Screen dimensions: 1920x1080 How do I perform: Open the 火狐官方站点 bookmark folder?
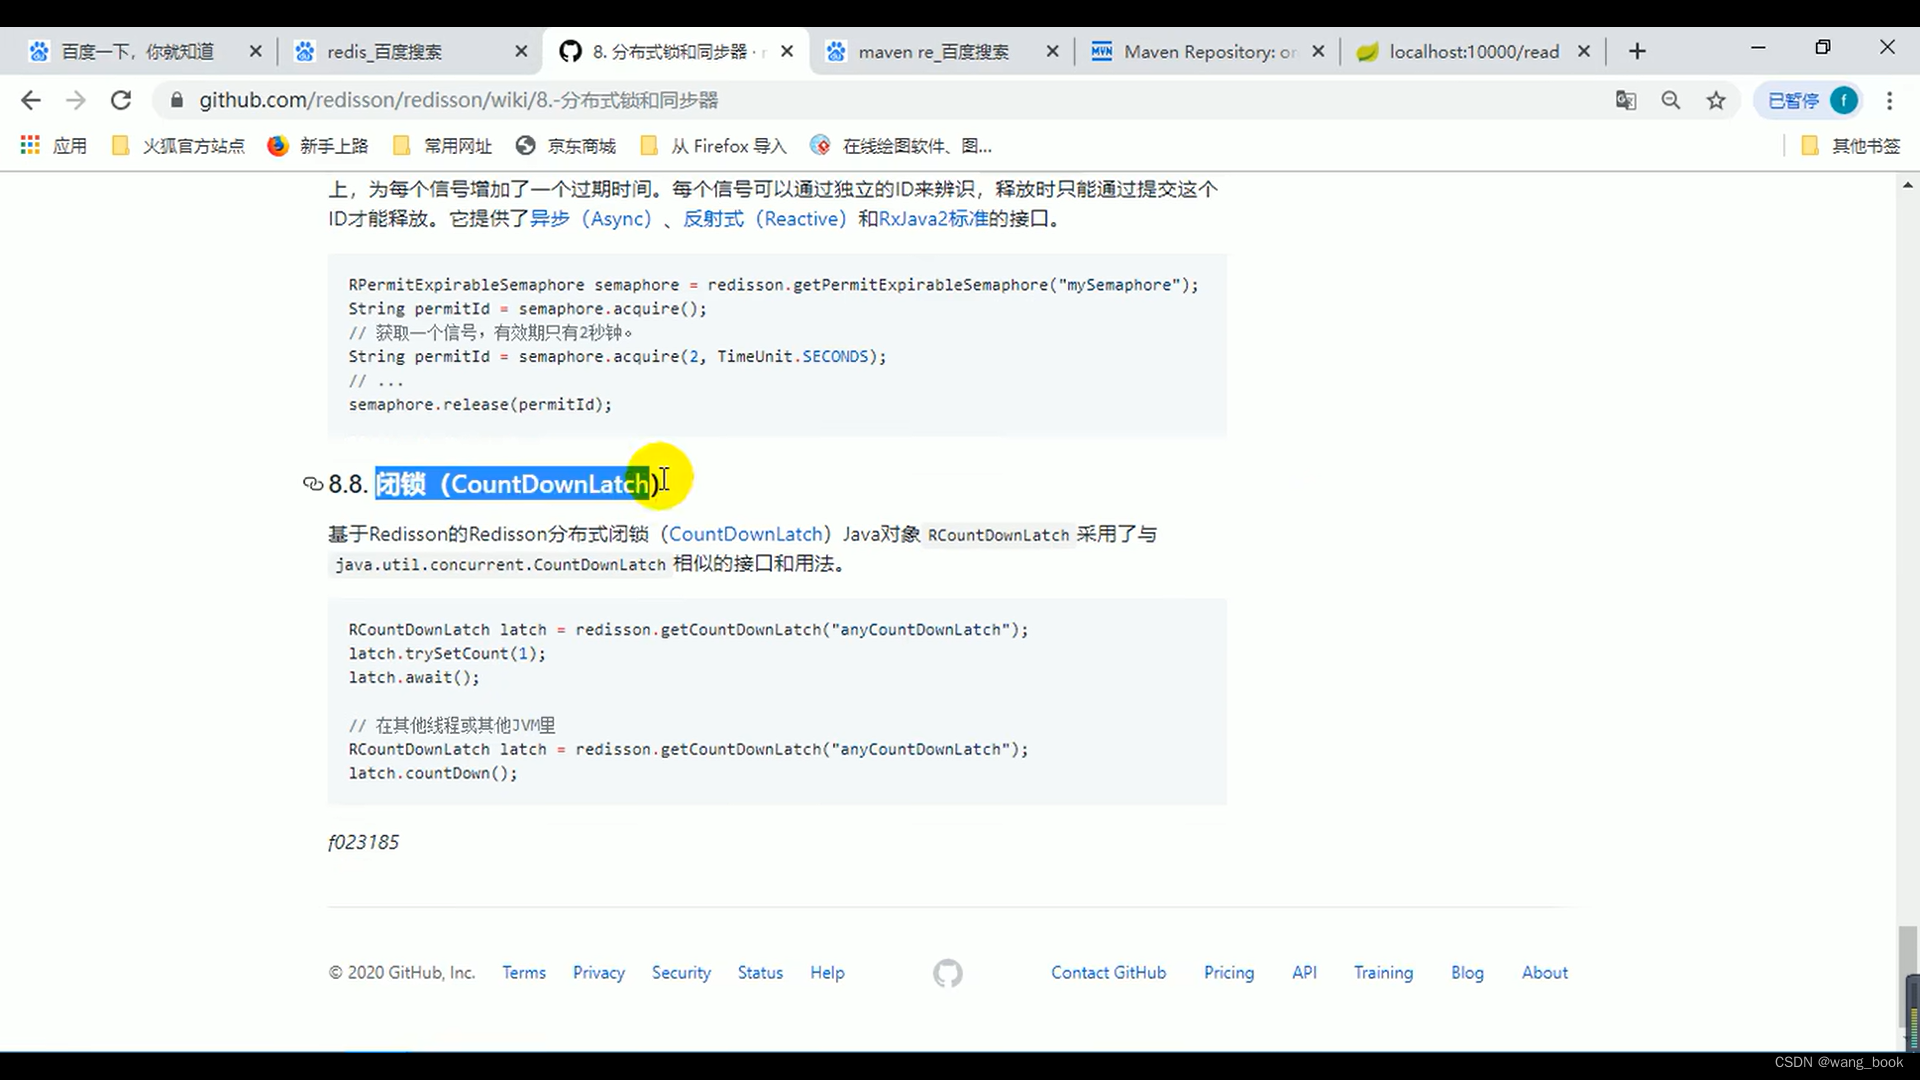(178, 146)
